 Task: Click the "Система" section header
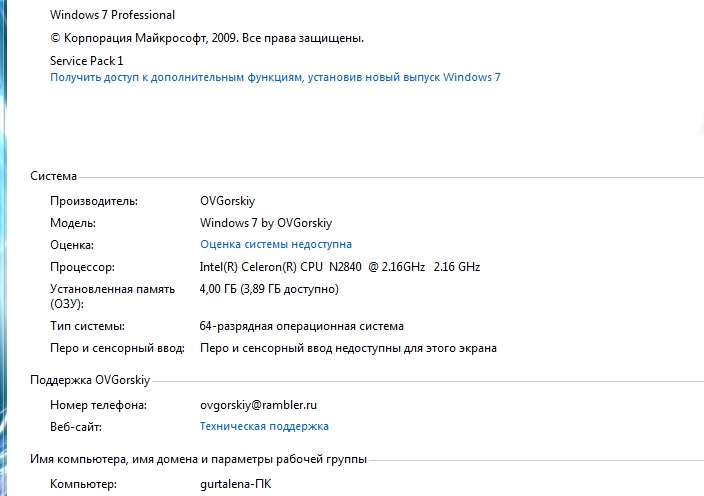point(53,176)
